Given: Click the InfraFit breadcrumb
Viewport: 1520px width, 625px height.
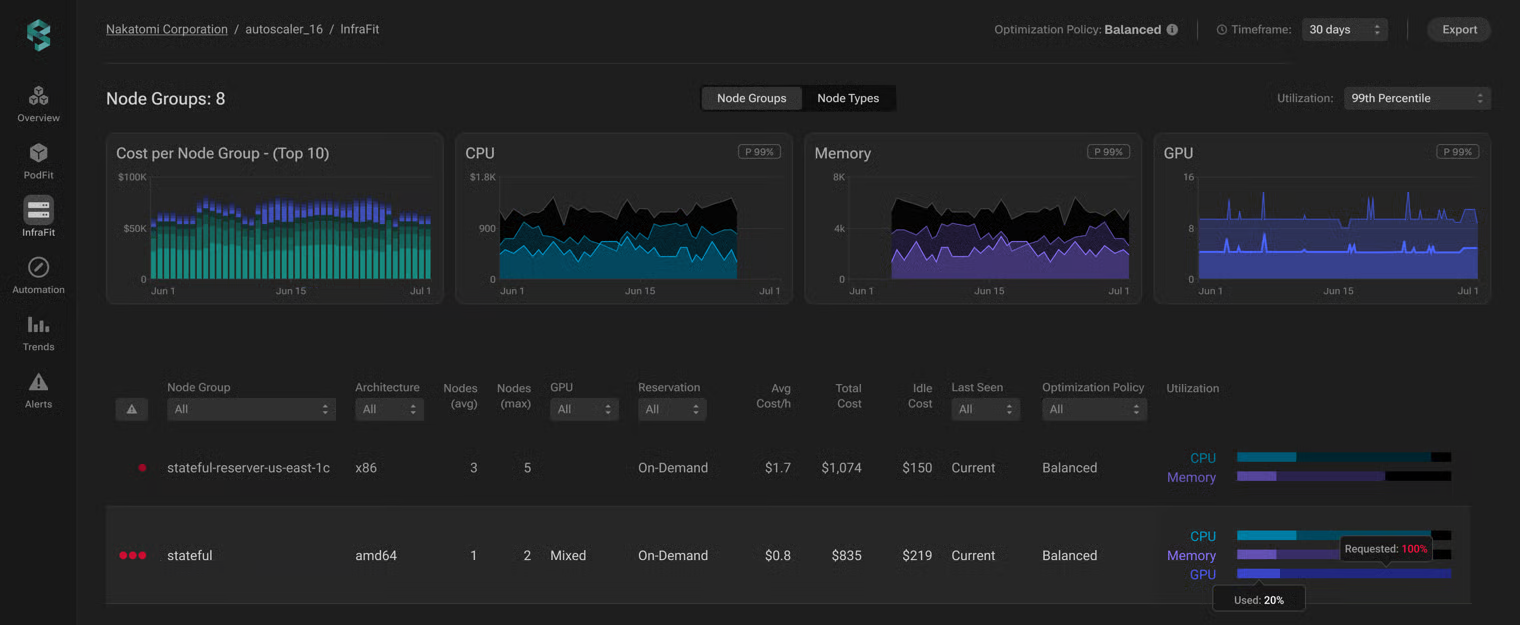Looking at the screenshot, I should coord(360,30).
